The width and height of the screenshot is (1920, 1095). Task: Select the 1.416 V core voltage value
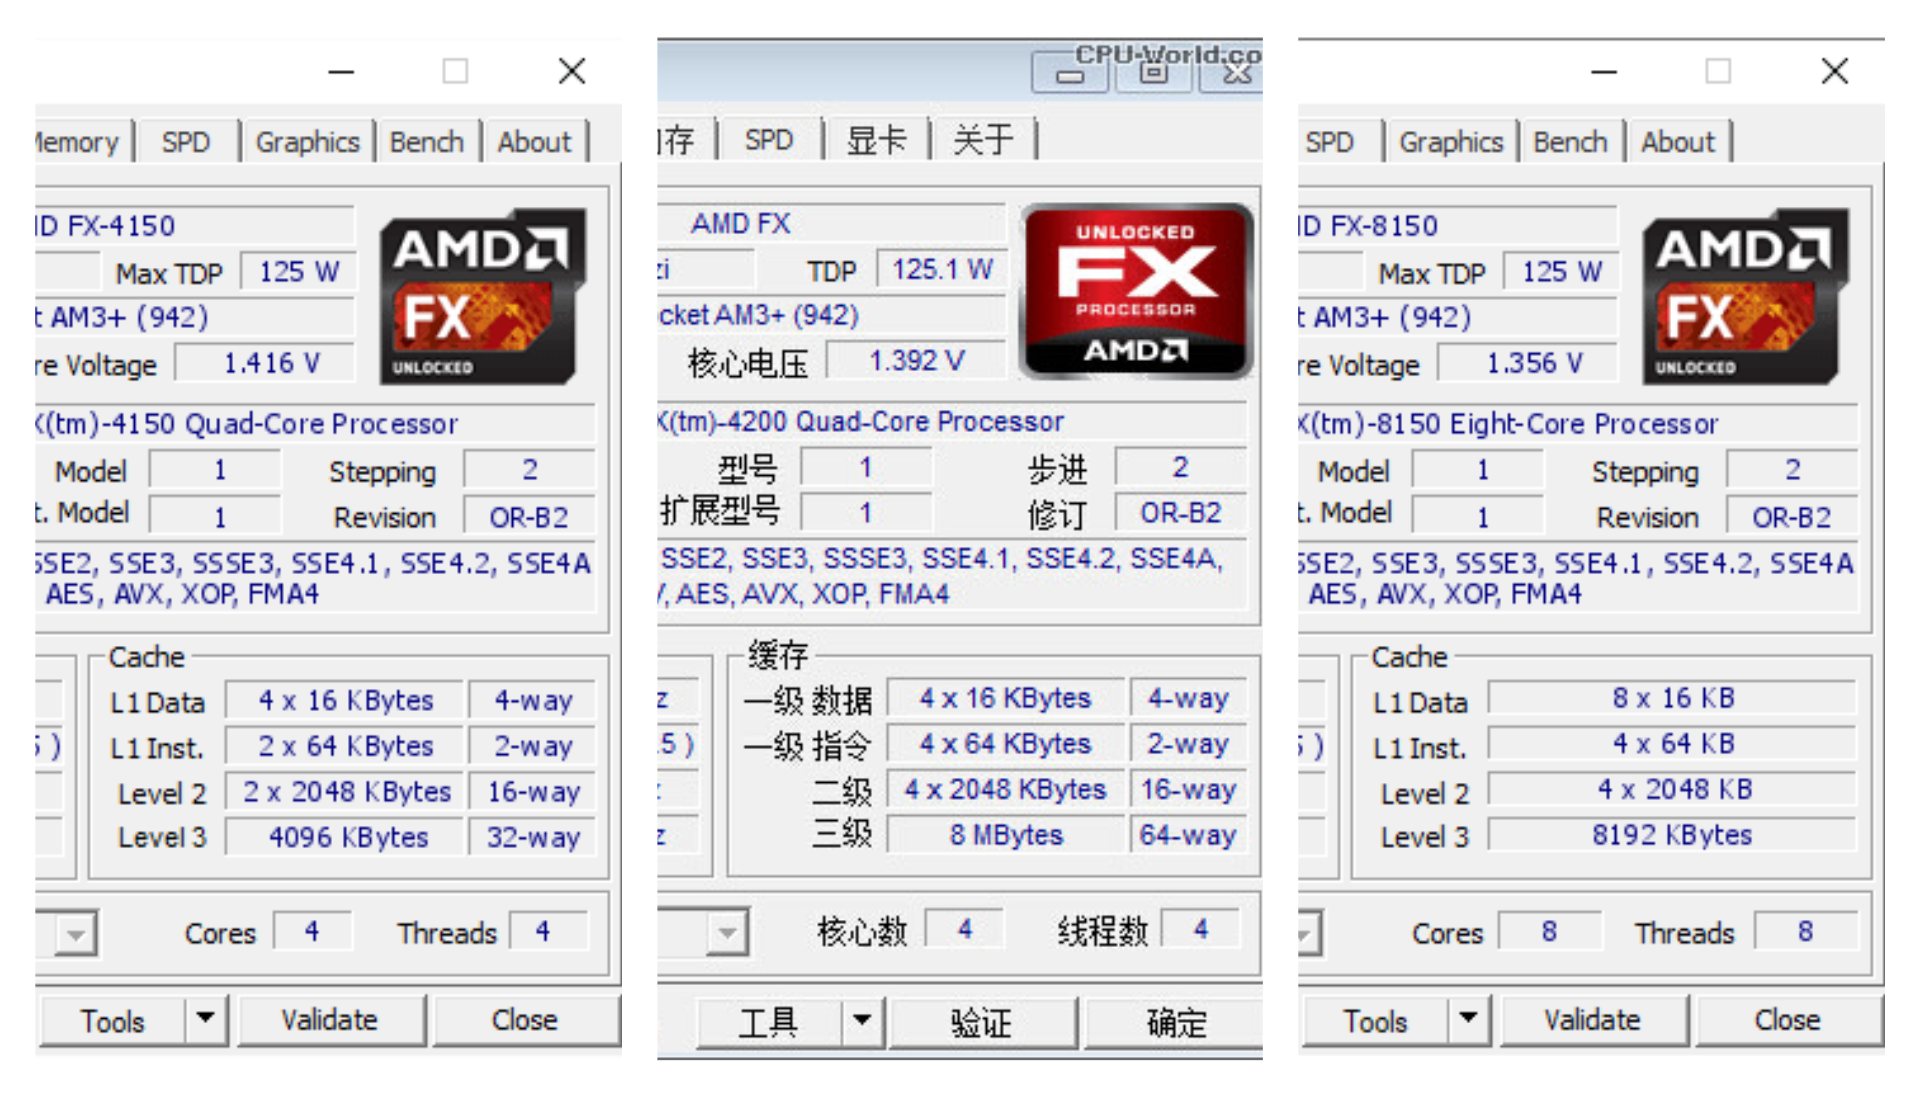266,363
